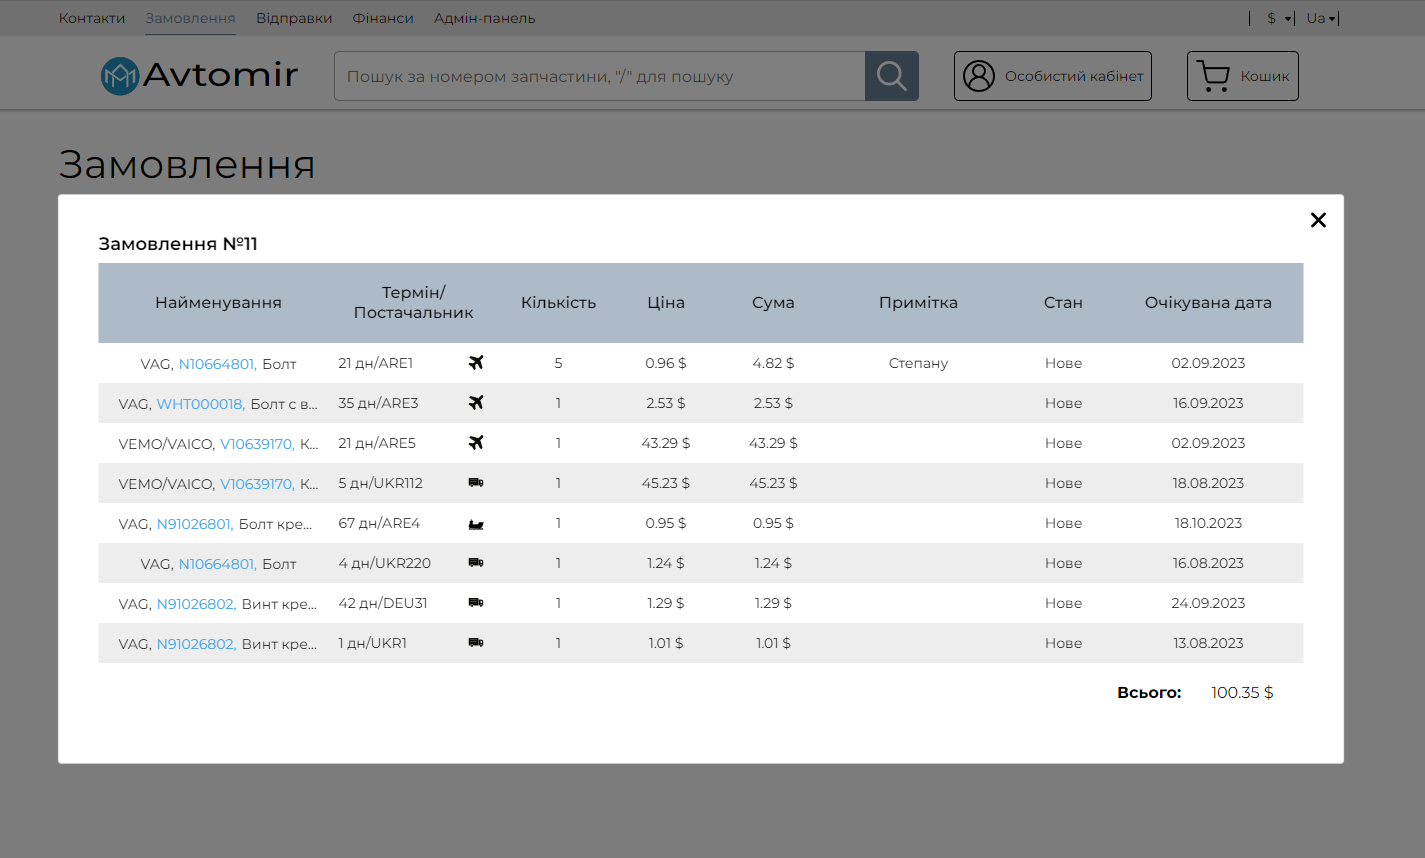Click truck icon in 4 дн/UKR220 row
This screenshot has width=1425, height=858.
click(476, 563)
